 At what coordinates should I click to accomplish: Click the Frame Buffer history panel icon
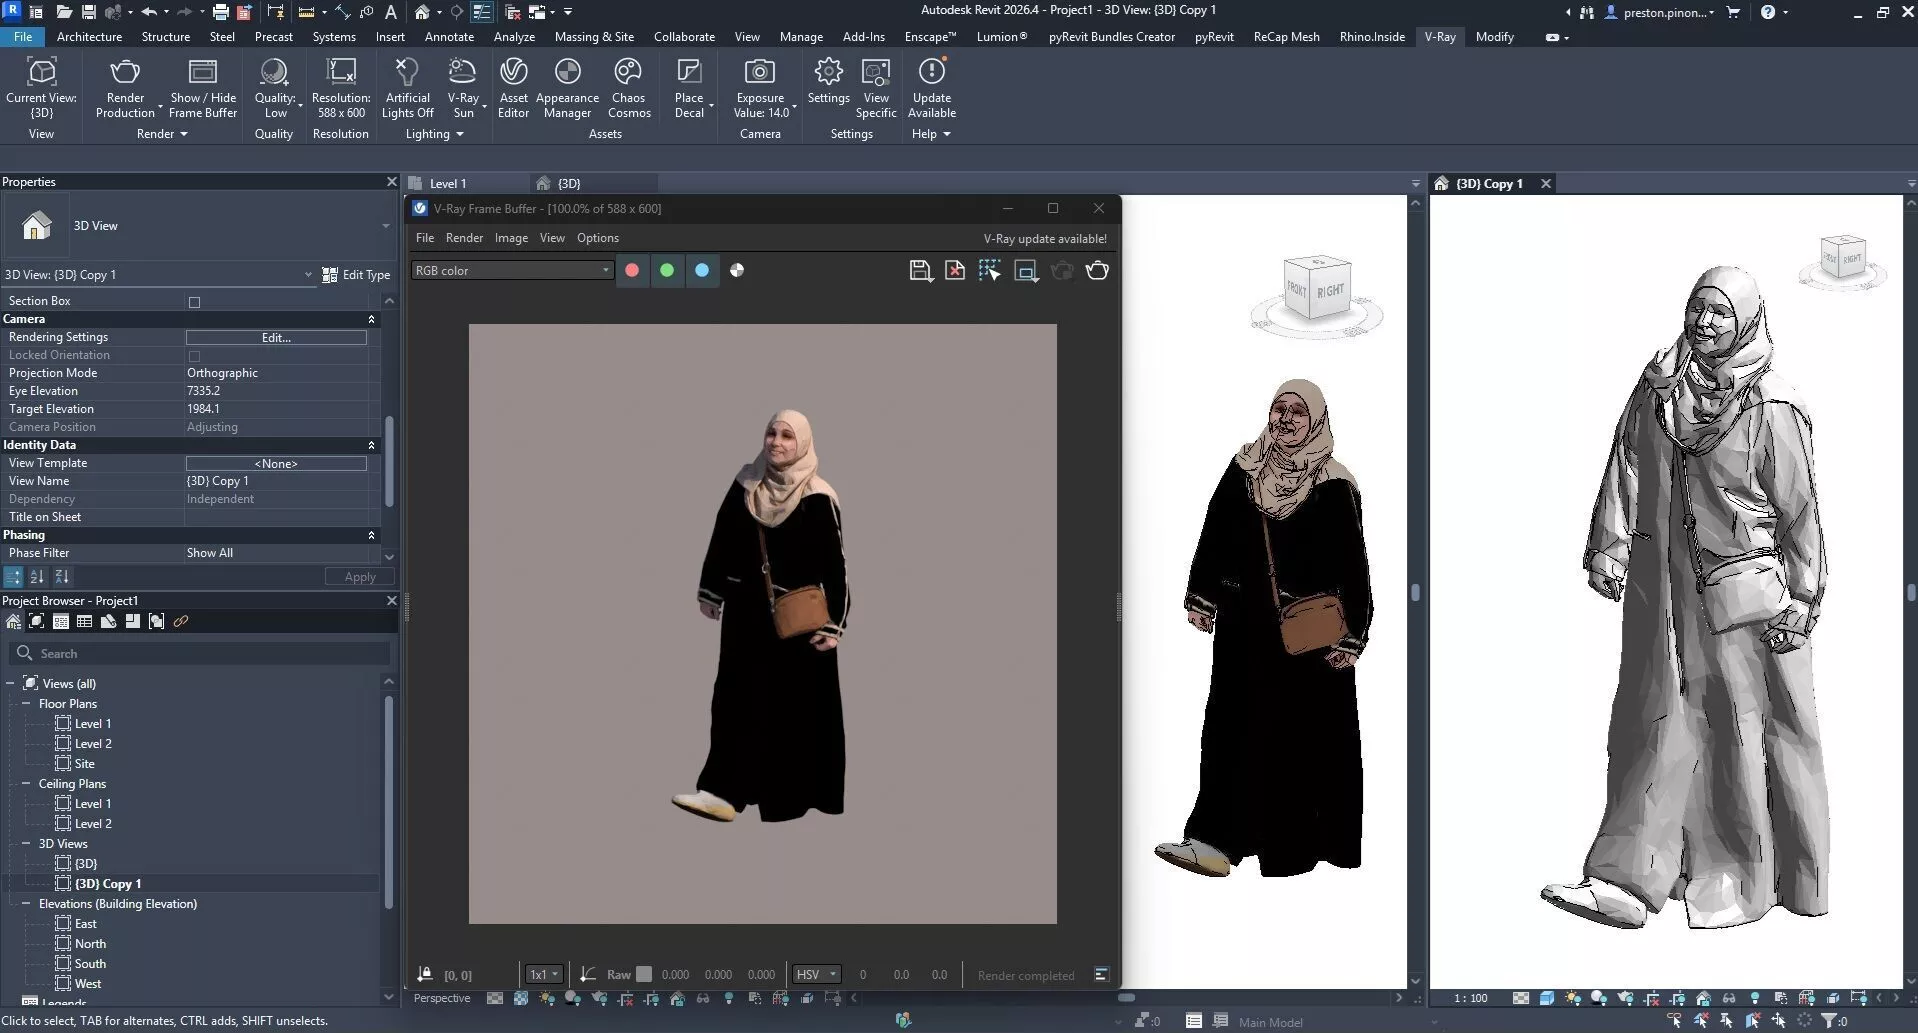1101,974
